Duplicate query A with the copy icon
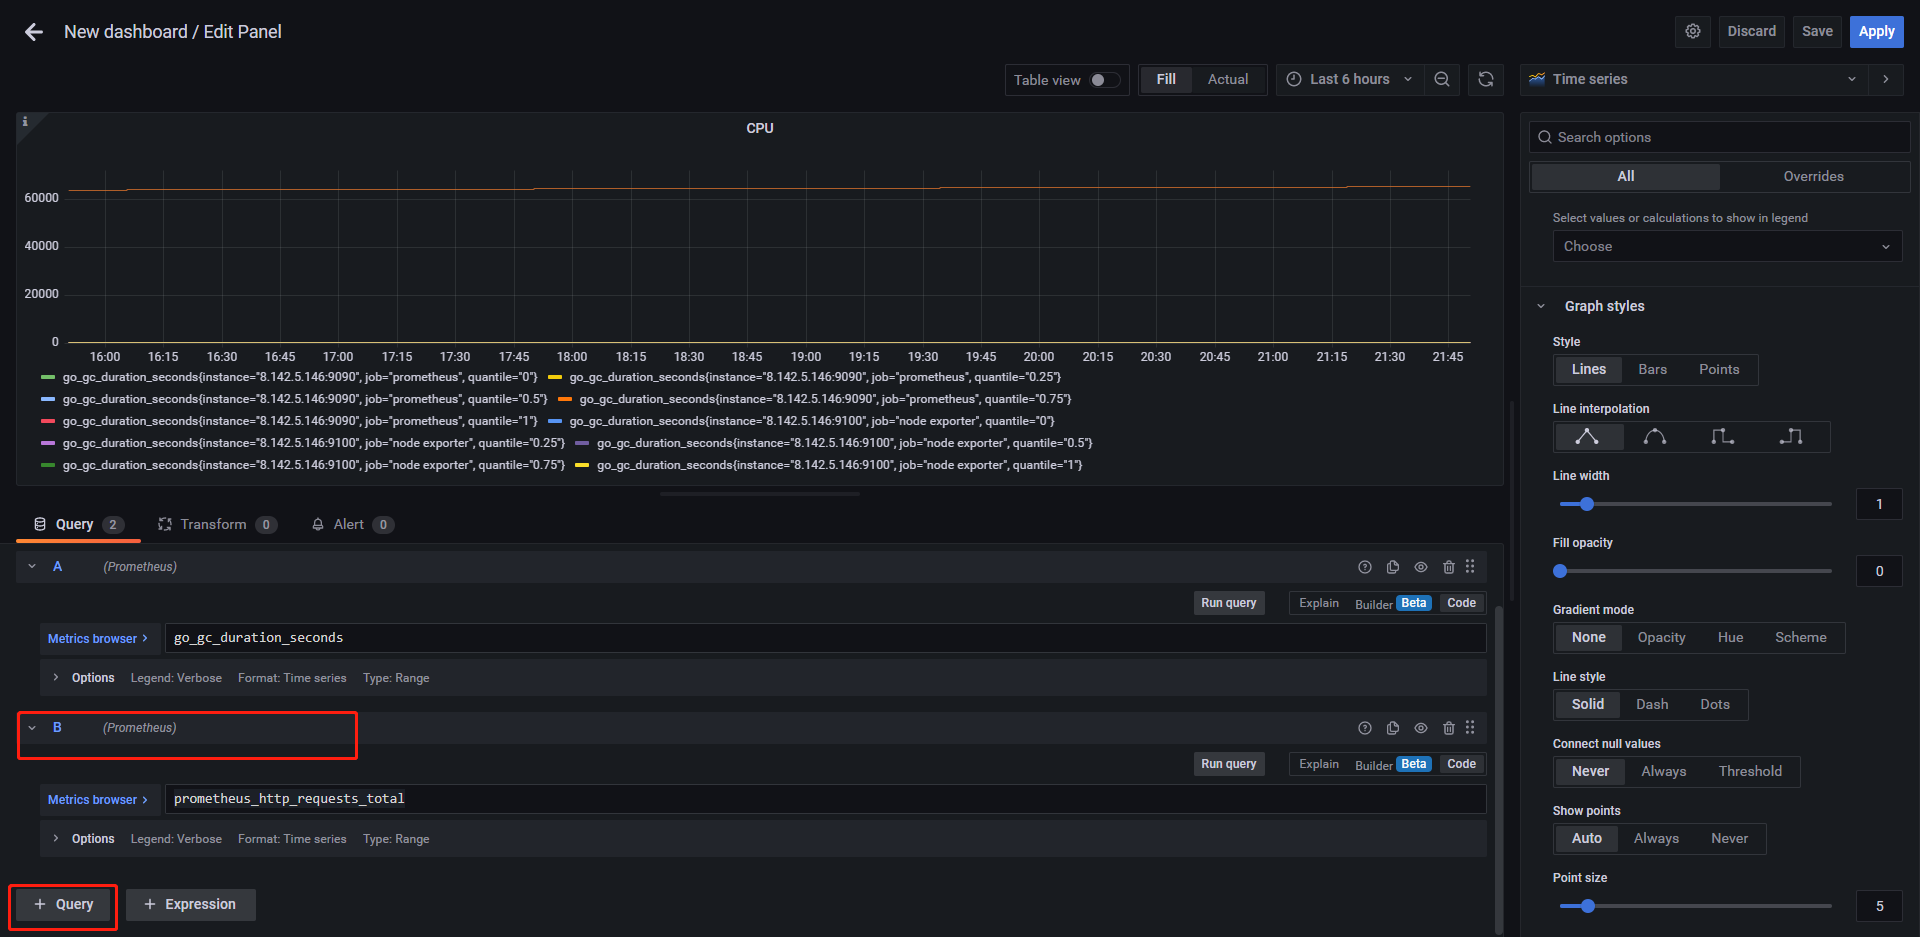This screenshot has width=1920, height=937. 1393,567
